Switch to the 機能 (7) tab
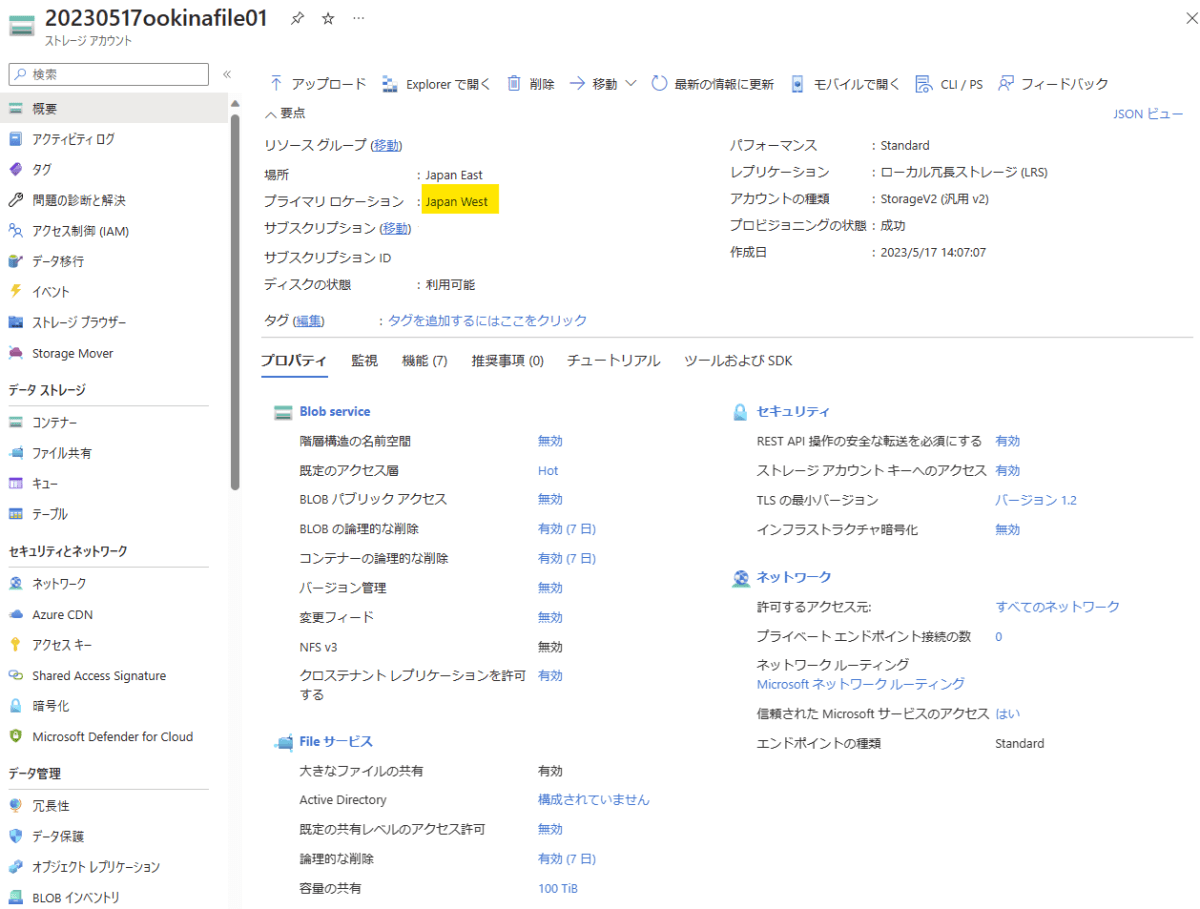Viewport: 1200px width, 909px height. 424,361
